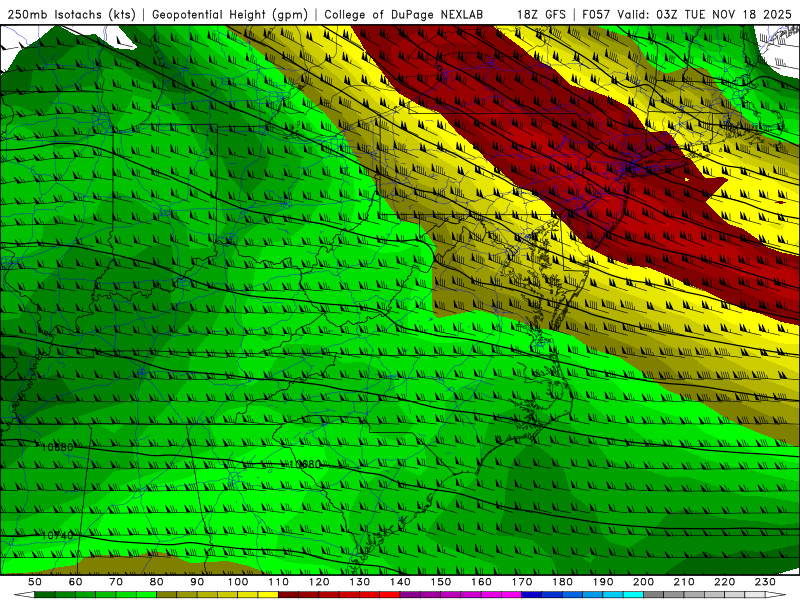Click the dark maroon swatch starting at 110
Viewport: 800px width, 600px height.
click(288, 595)
